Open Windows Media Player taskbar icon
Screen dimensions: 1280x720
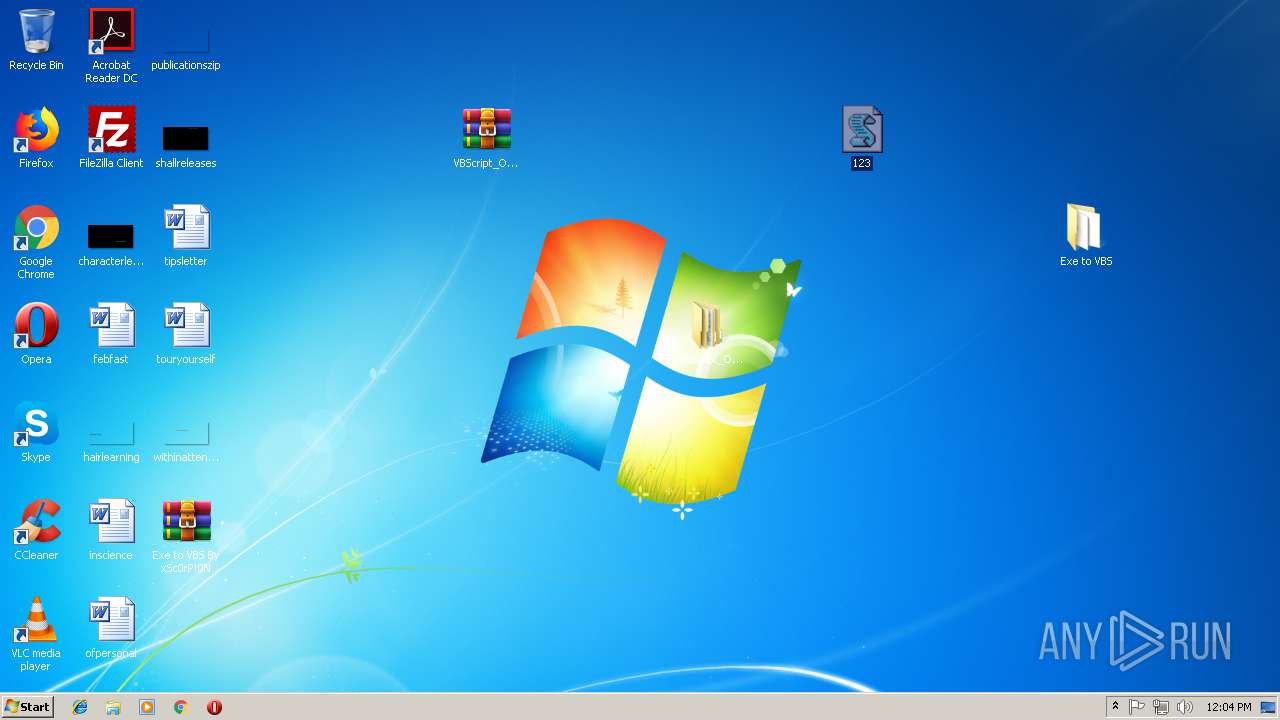tap(147, 707)
